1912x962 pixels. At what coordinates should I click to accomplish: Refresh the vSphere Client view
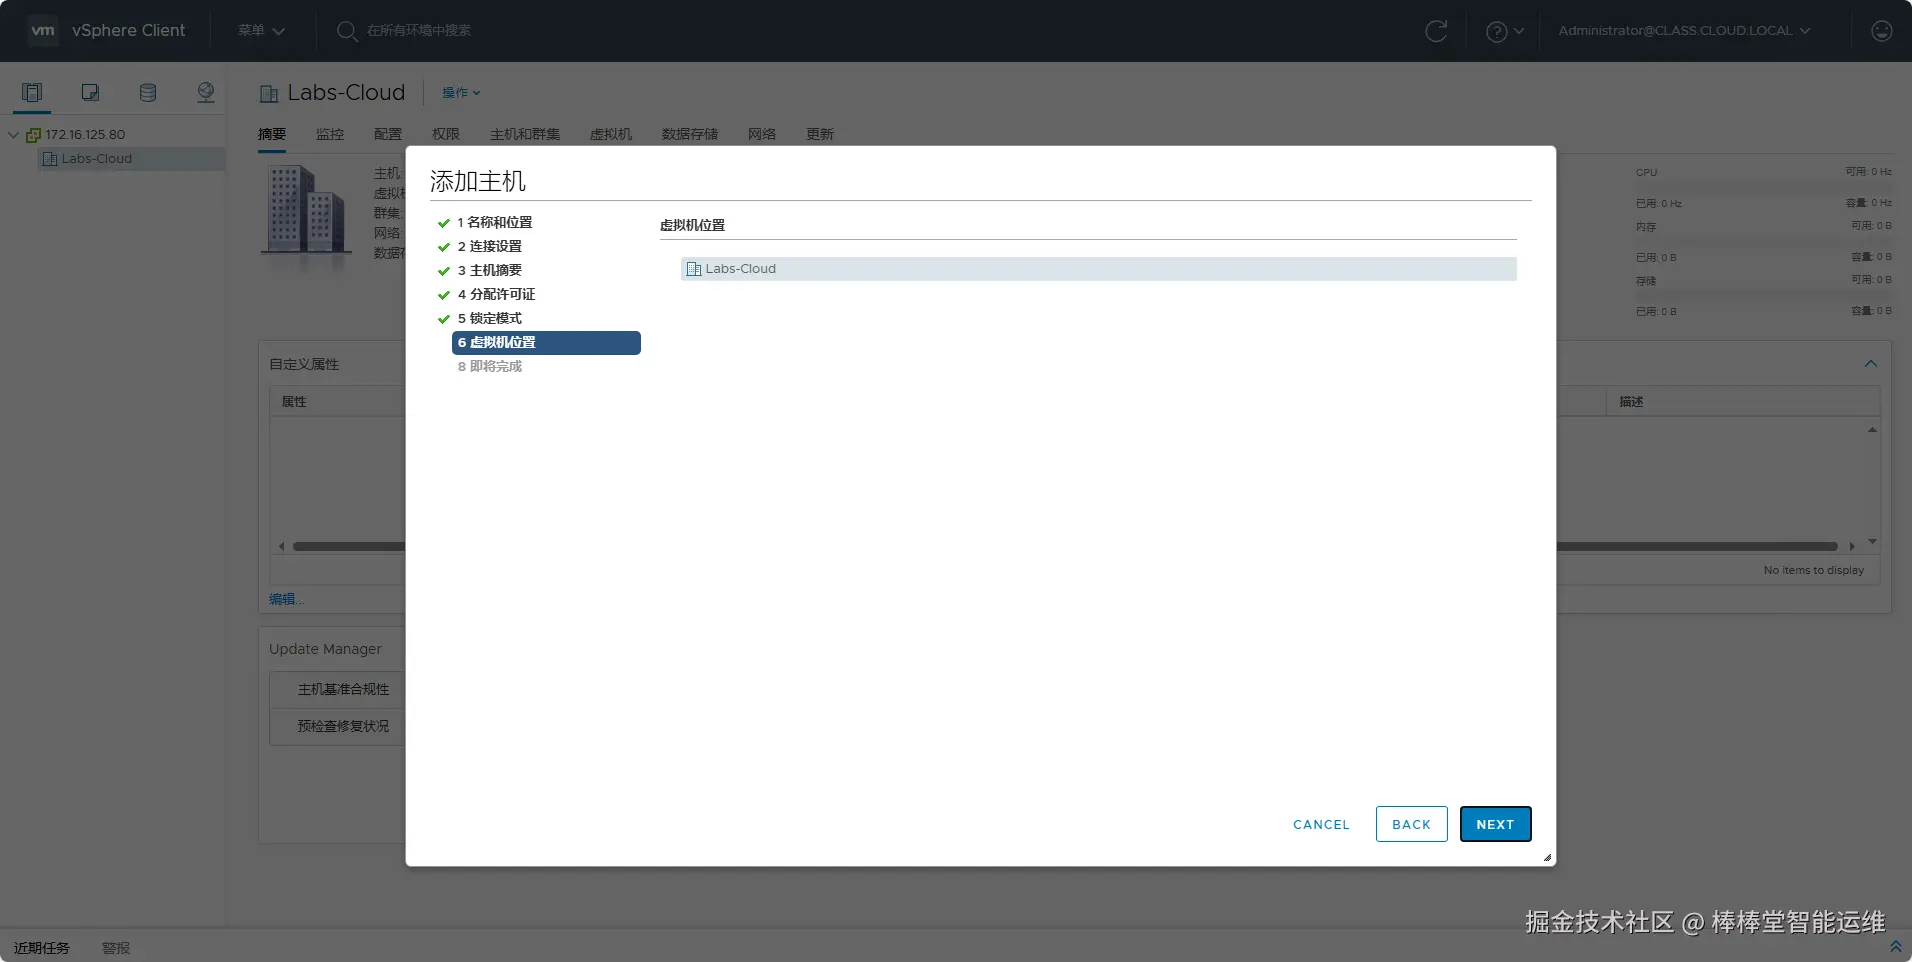coord(1436,31)
